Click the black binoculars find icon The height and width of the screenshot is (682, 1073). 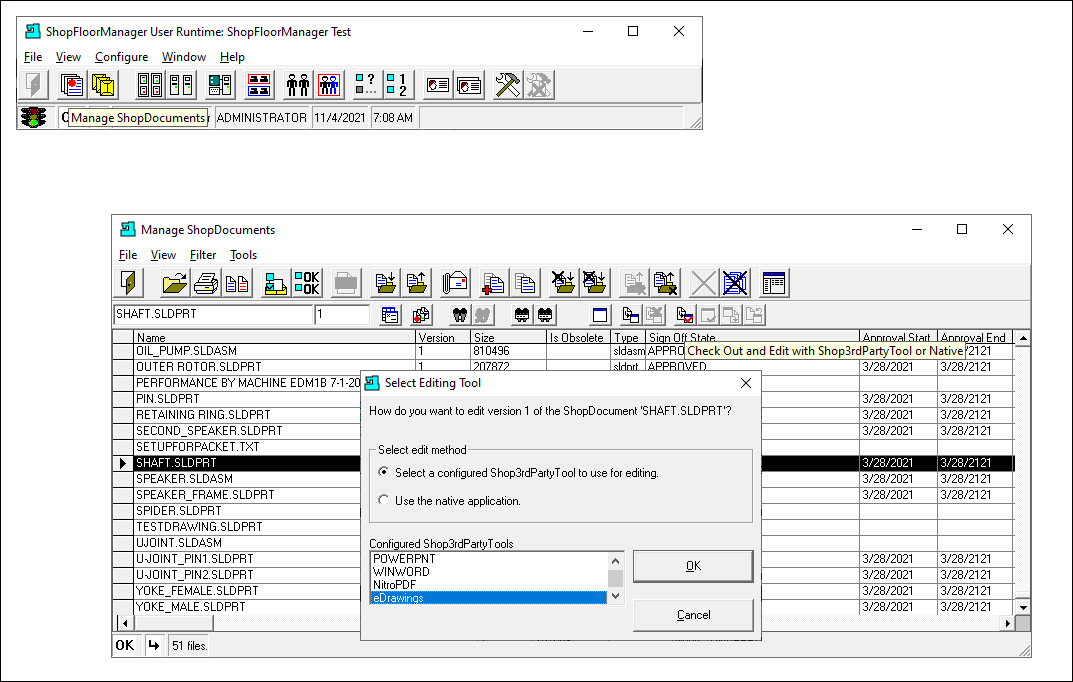tap(460, 315)
